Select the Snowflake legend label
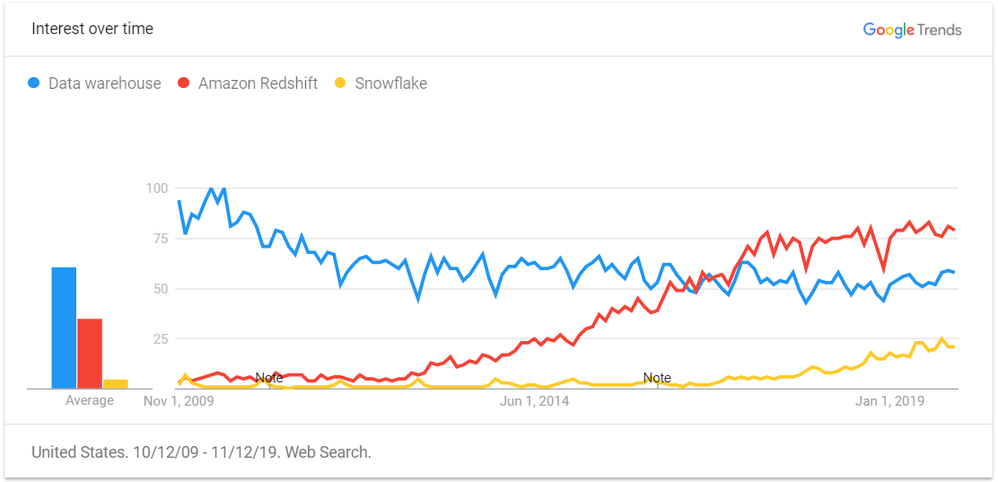Viewport: 998px width, 482px height. coord(390,84)
